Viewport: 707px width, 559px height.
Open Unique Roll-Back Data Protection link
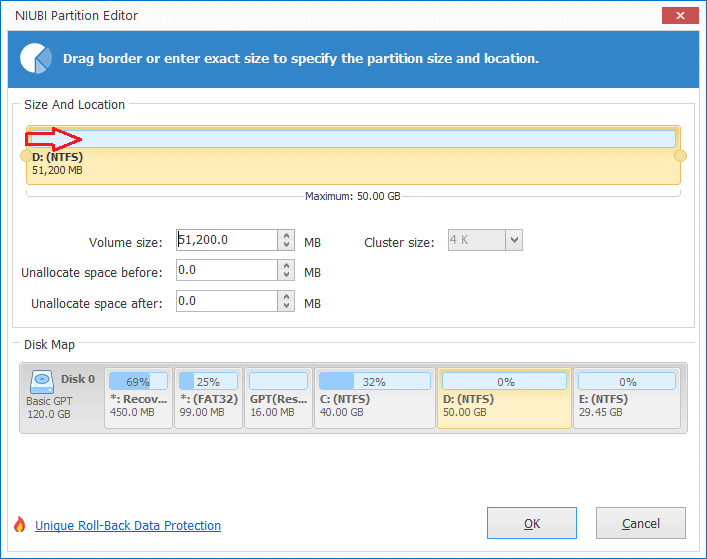click(x=128, y=526)
